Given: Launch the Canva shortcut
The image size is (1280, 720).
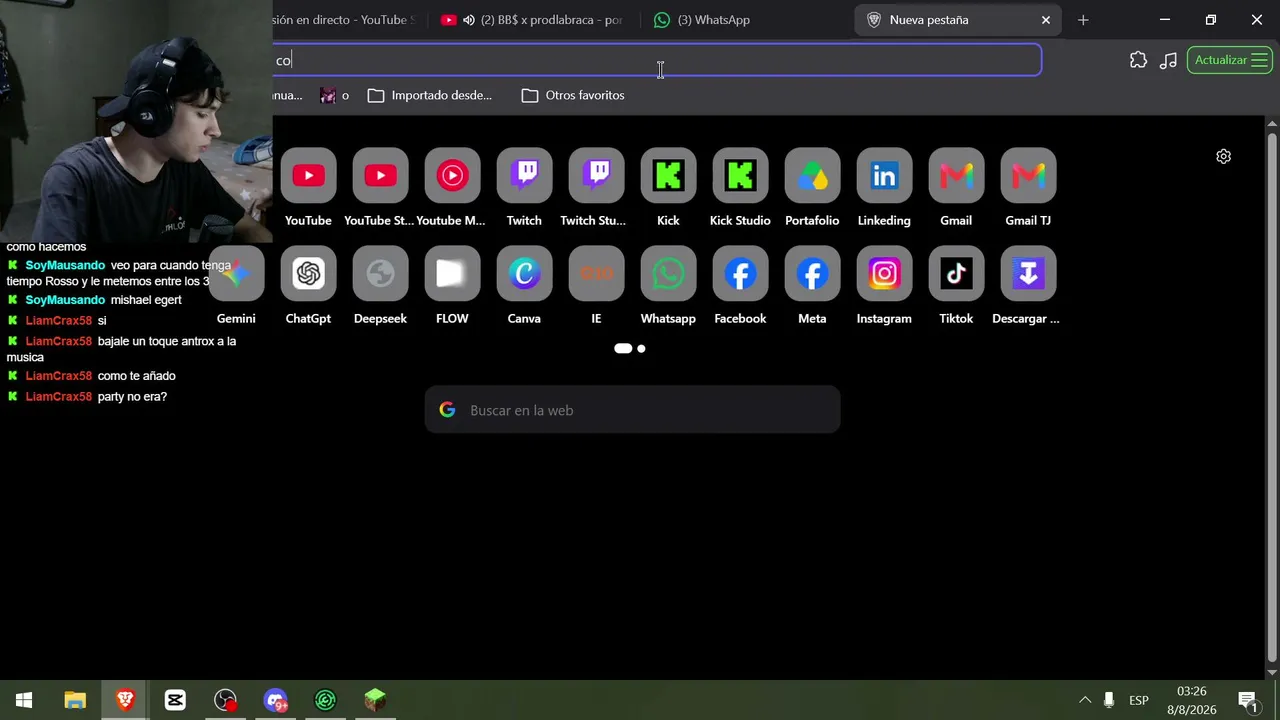Looking at the screenshot, I should coord(524,274).
